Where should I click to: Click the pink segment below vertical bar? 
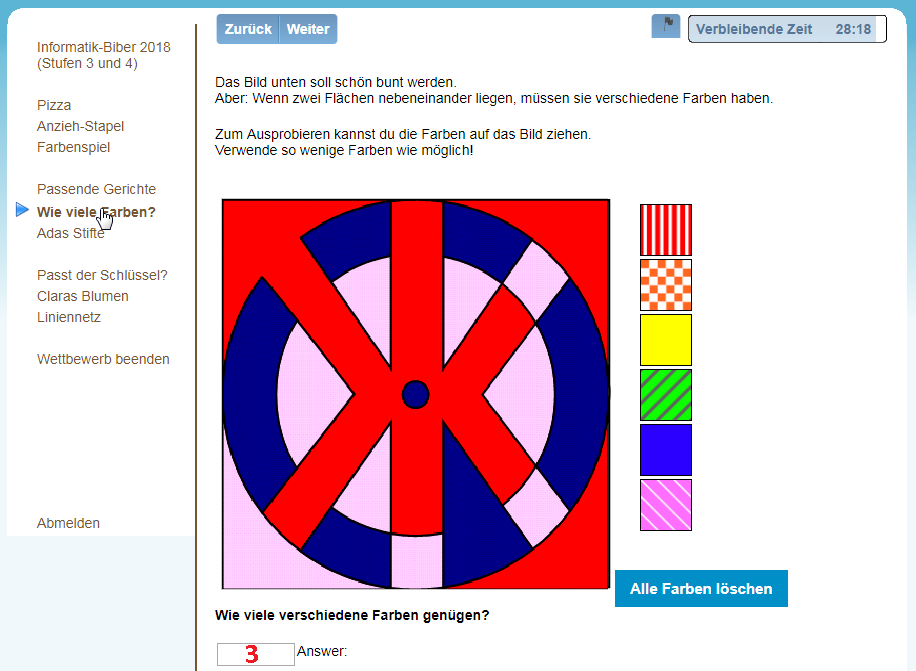(x=417, y=561)
